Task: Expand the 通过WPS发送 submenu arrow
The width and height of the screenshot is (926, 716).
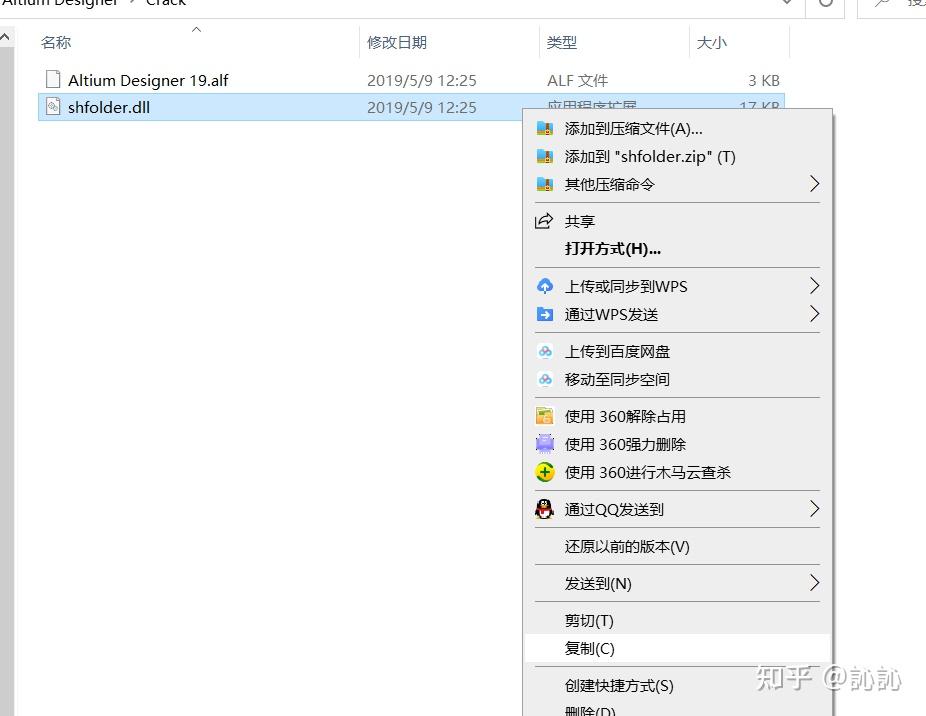Action: pyautogui.click(x=814, y=314)
